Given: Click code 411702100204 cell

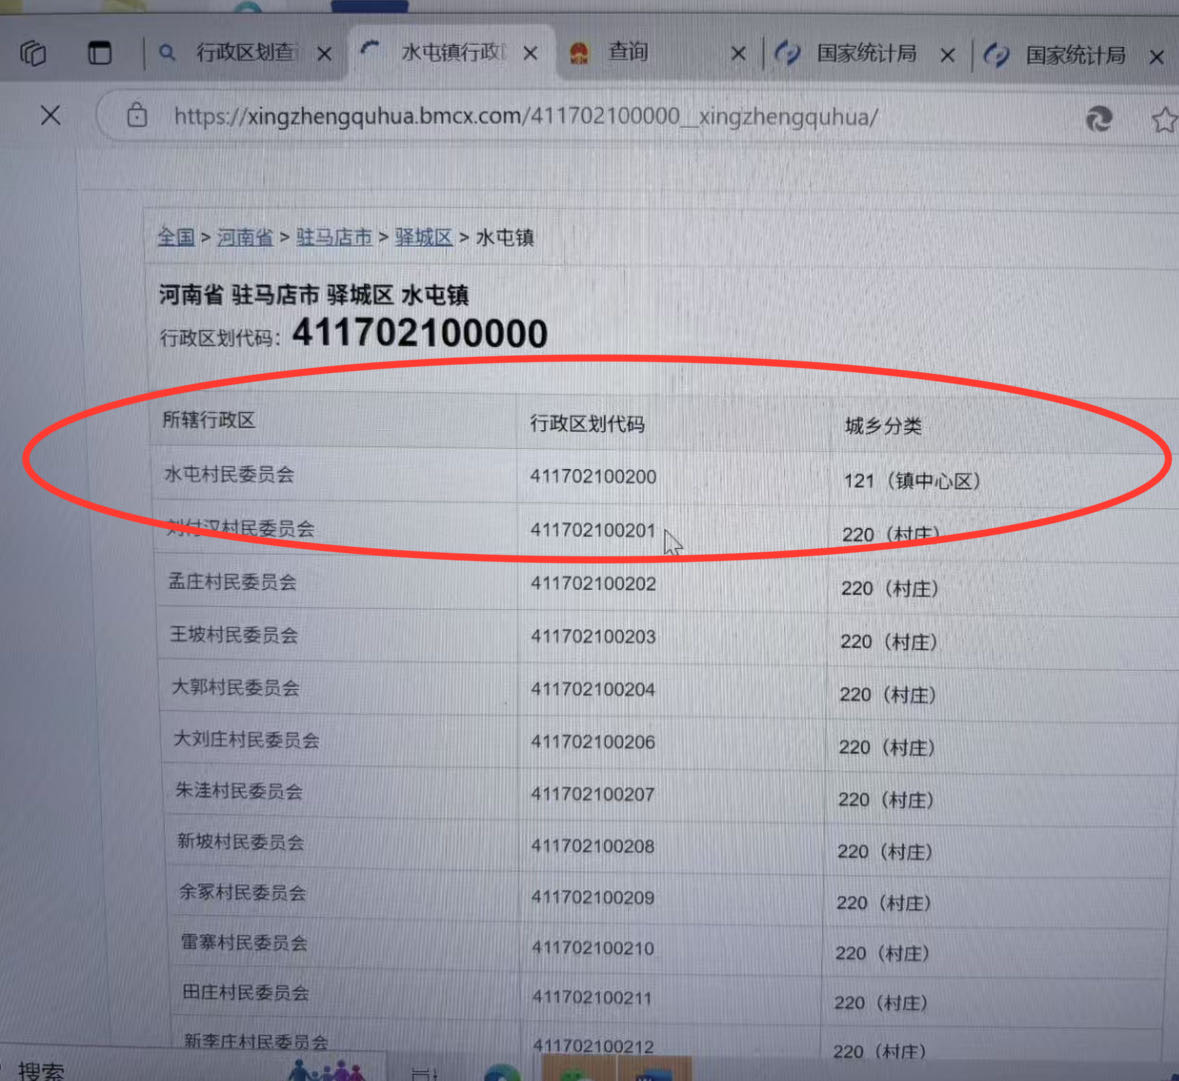Looking at the screenshot, I should click(593, 689).
